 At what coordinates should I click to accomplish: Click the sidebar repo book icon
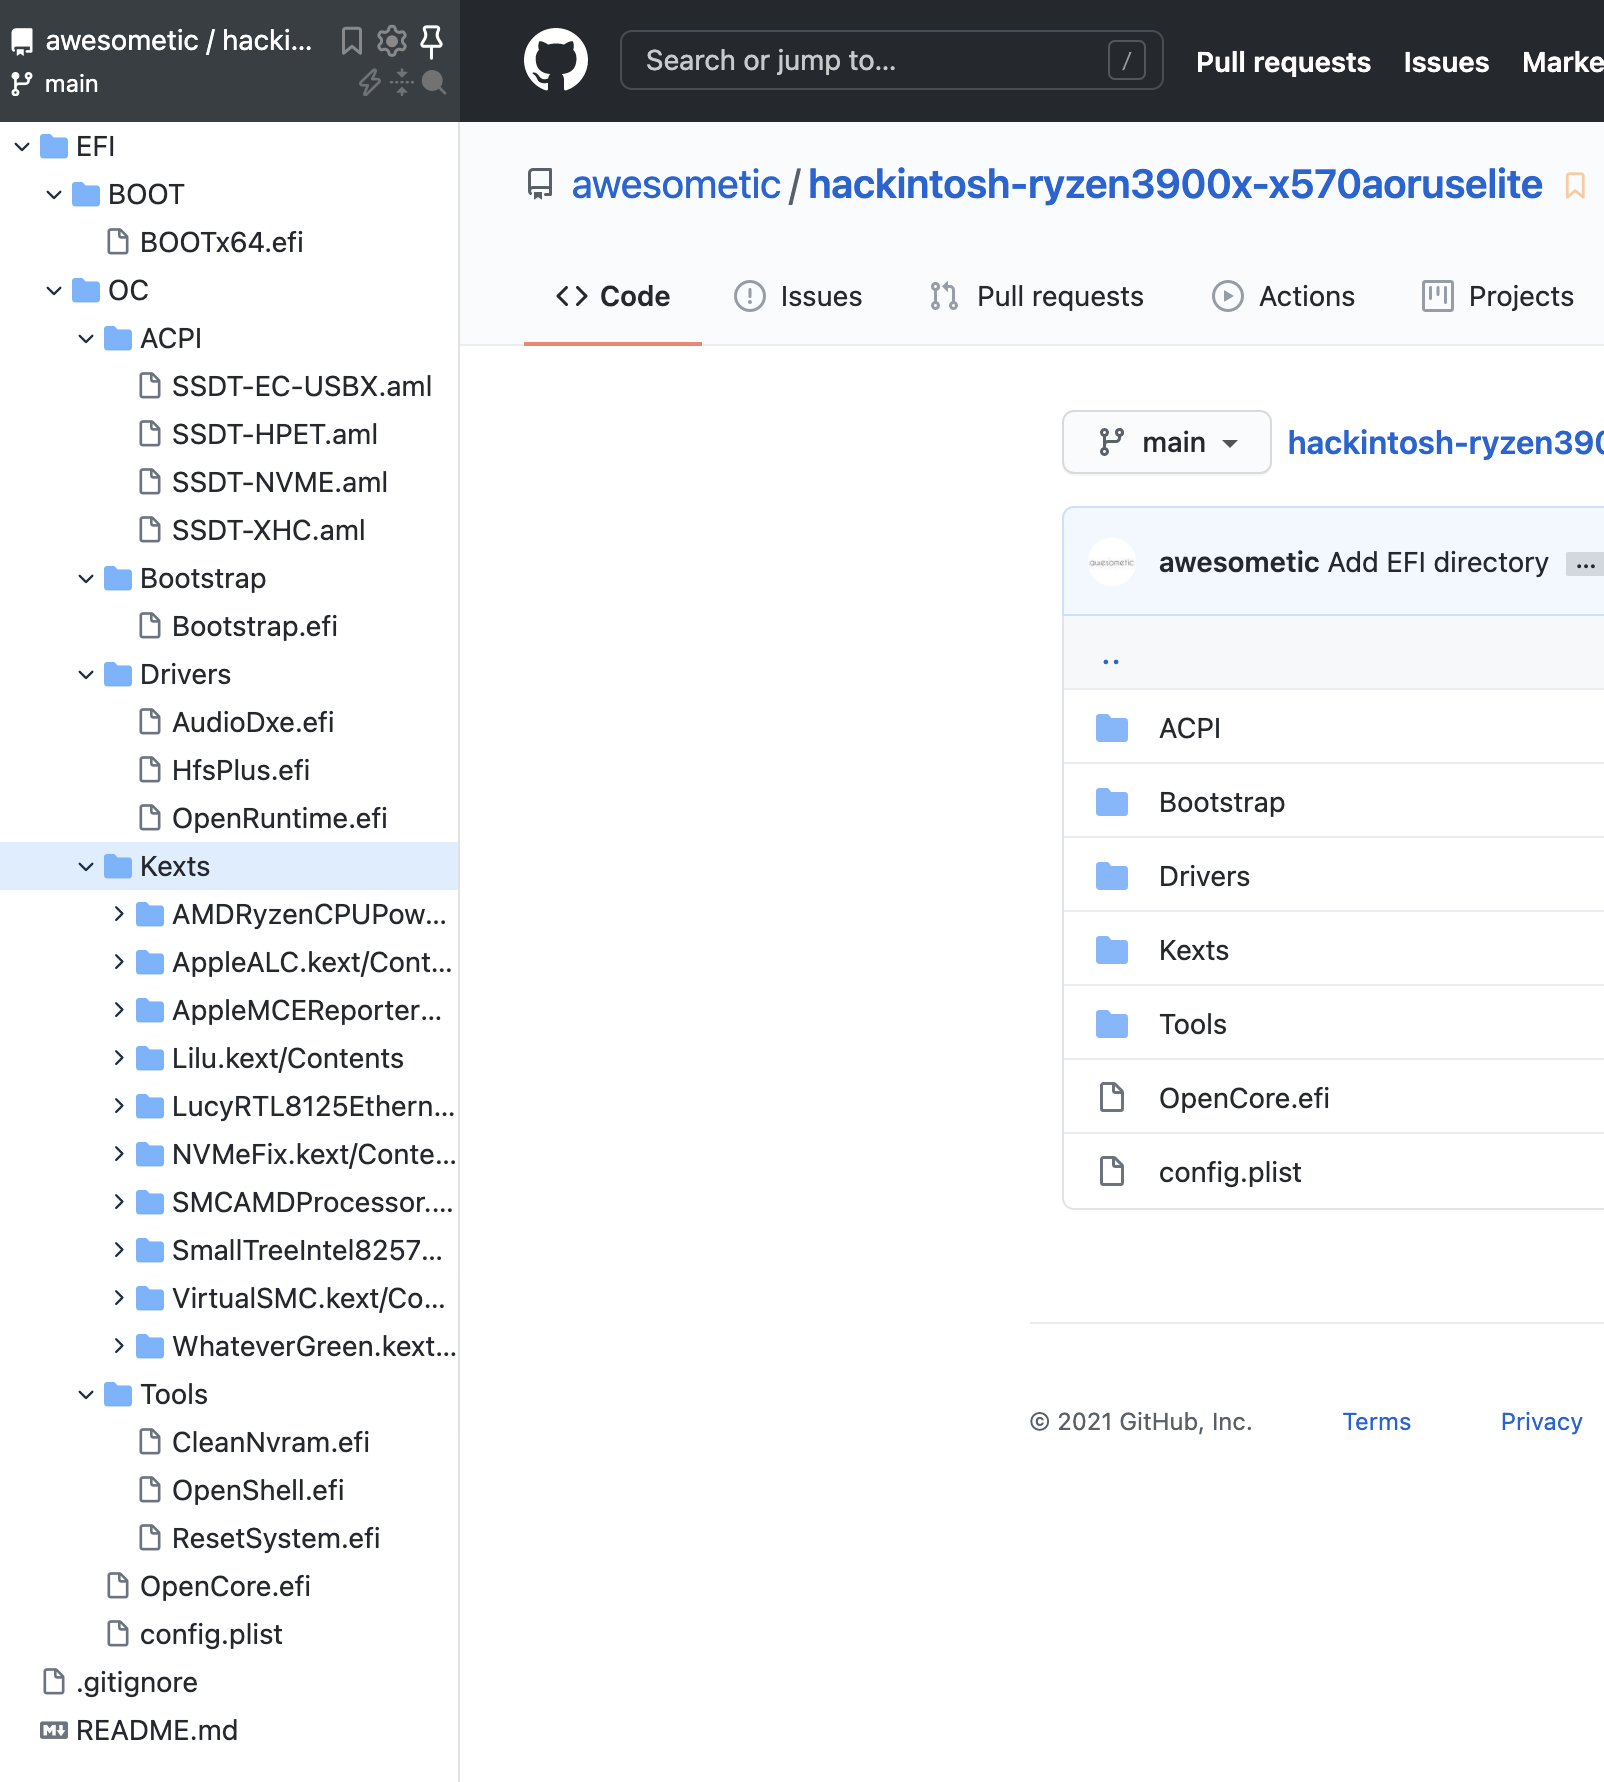(x=22, y=41)
